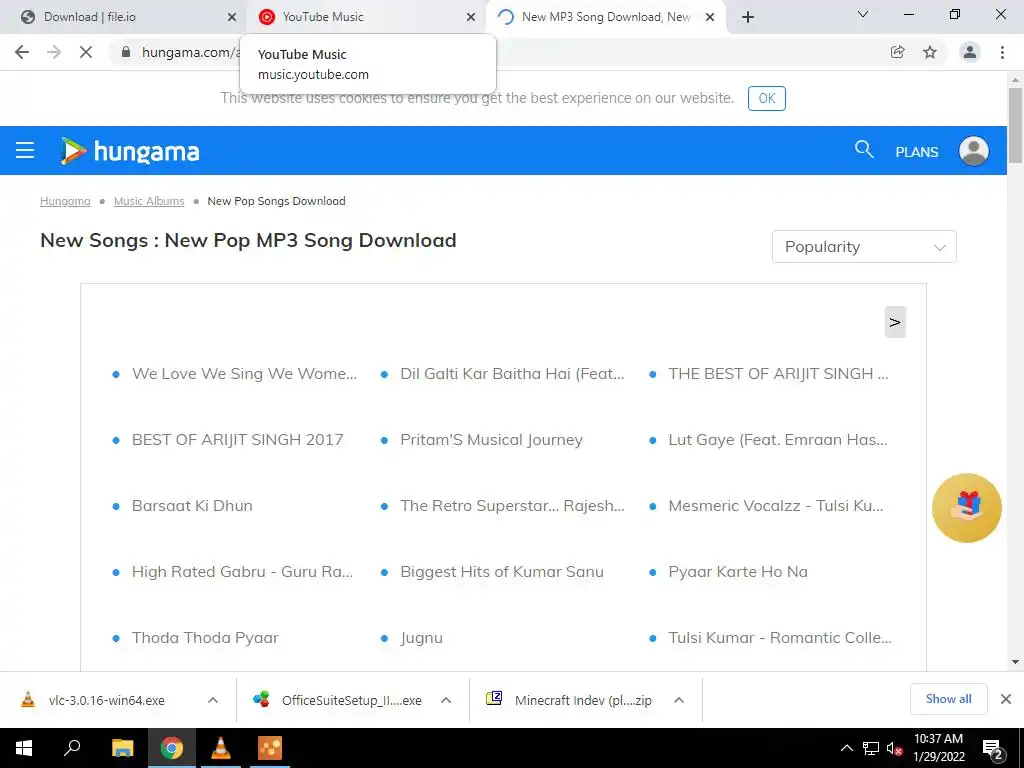Close the Download file.io tab
Viewport: 1024px width, 768px height.
[x=231, y=17]
